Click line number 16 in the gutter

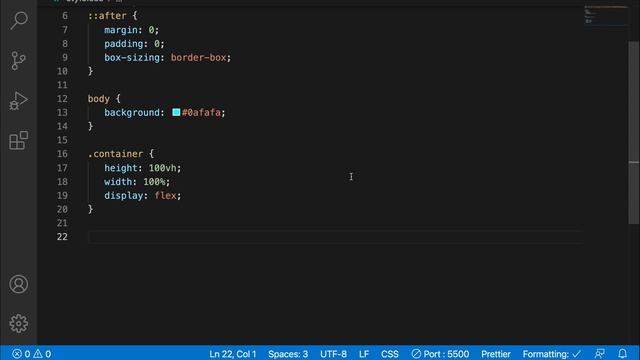pos(62,154)
